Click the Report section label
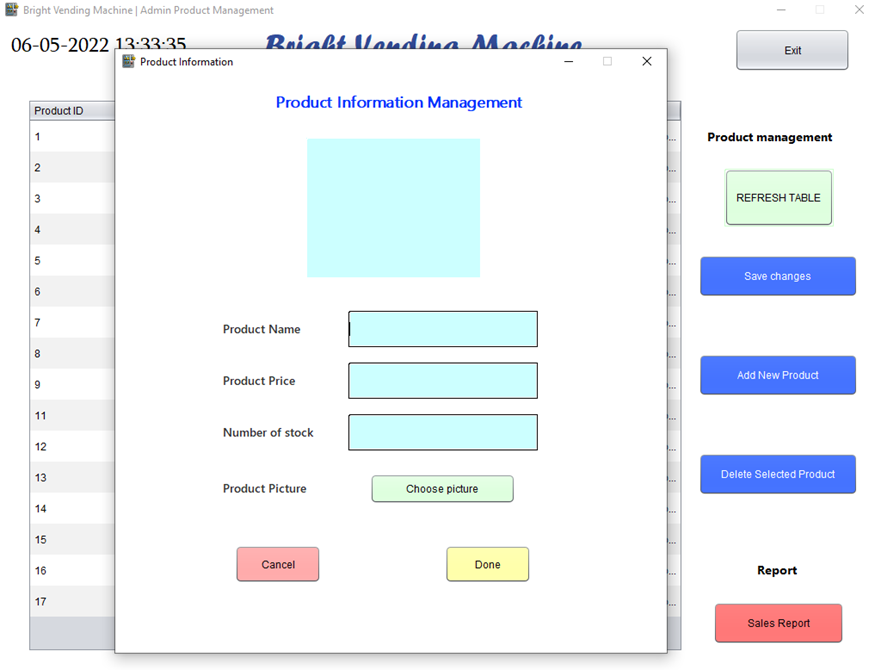 coord(777,570)
